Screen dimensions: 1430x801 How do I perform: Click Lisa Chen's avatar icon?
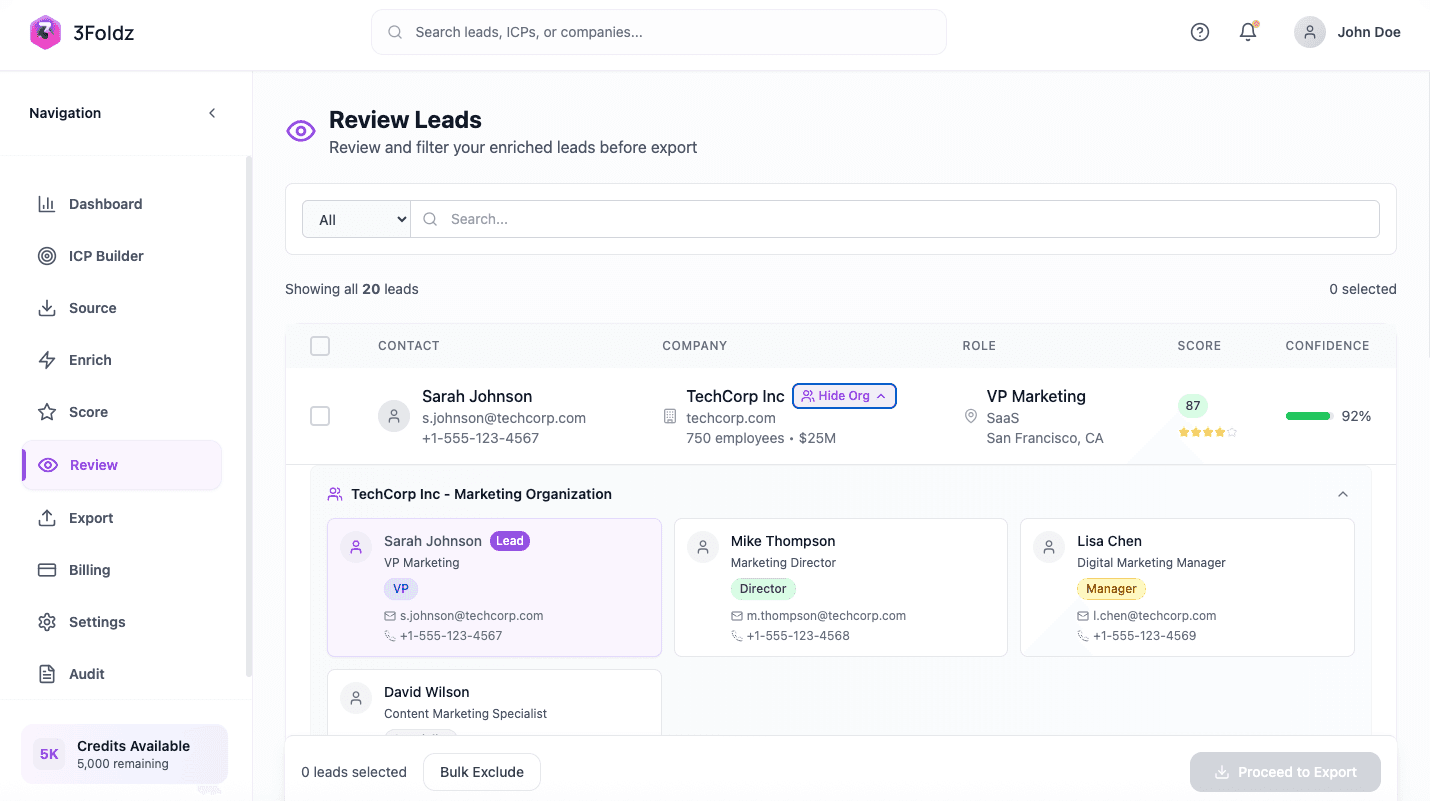pos(1049,547)
